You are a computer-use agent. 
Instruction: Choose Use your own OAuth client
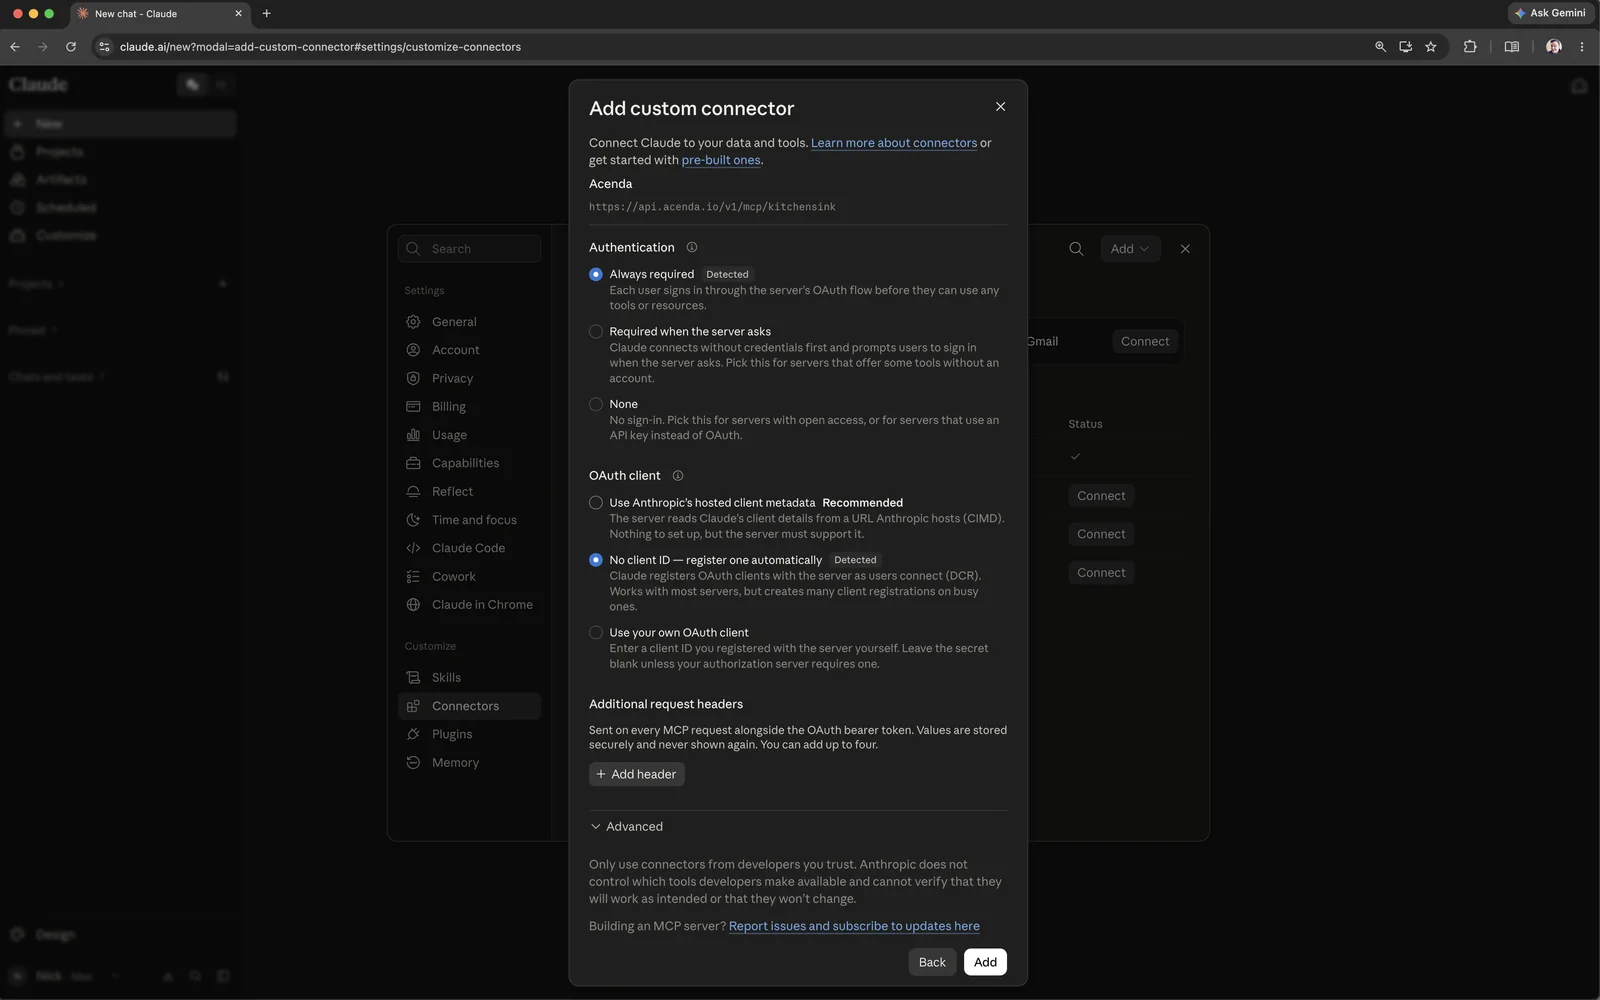[596, 633]
